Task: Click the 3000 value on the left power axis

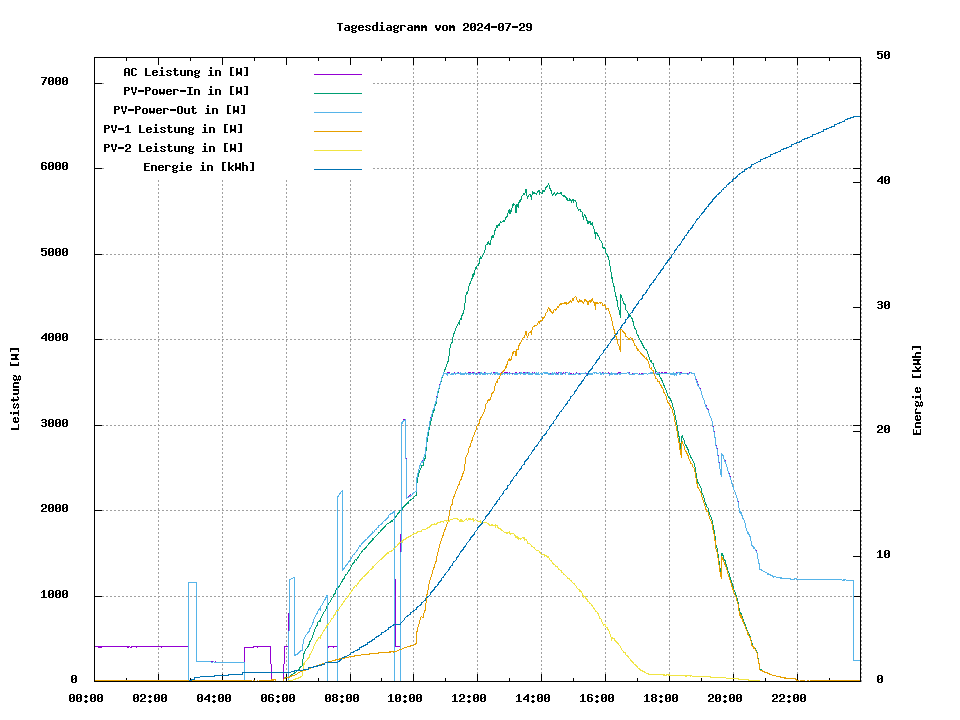Action: [54, 425]
